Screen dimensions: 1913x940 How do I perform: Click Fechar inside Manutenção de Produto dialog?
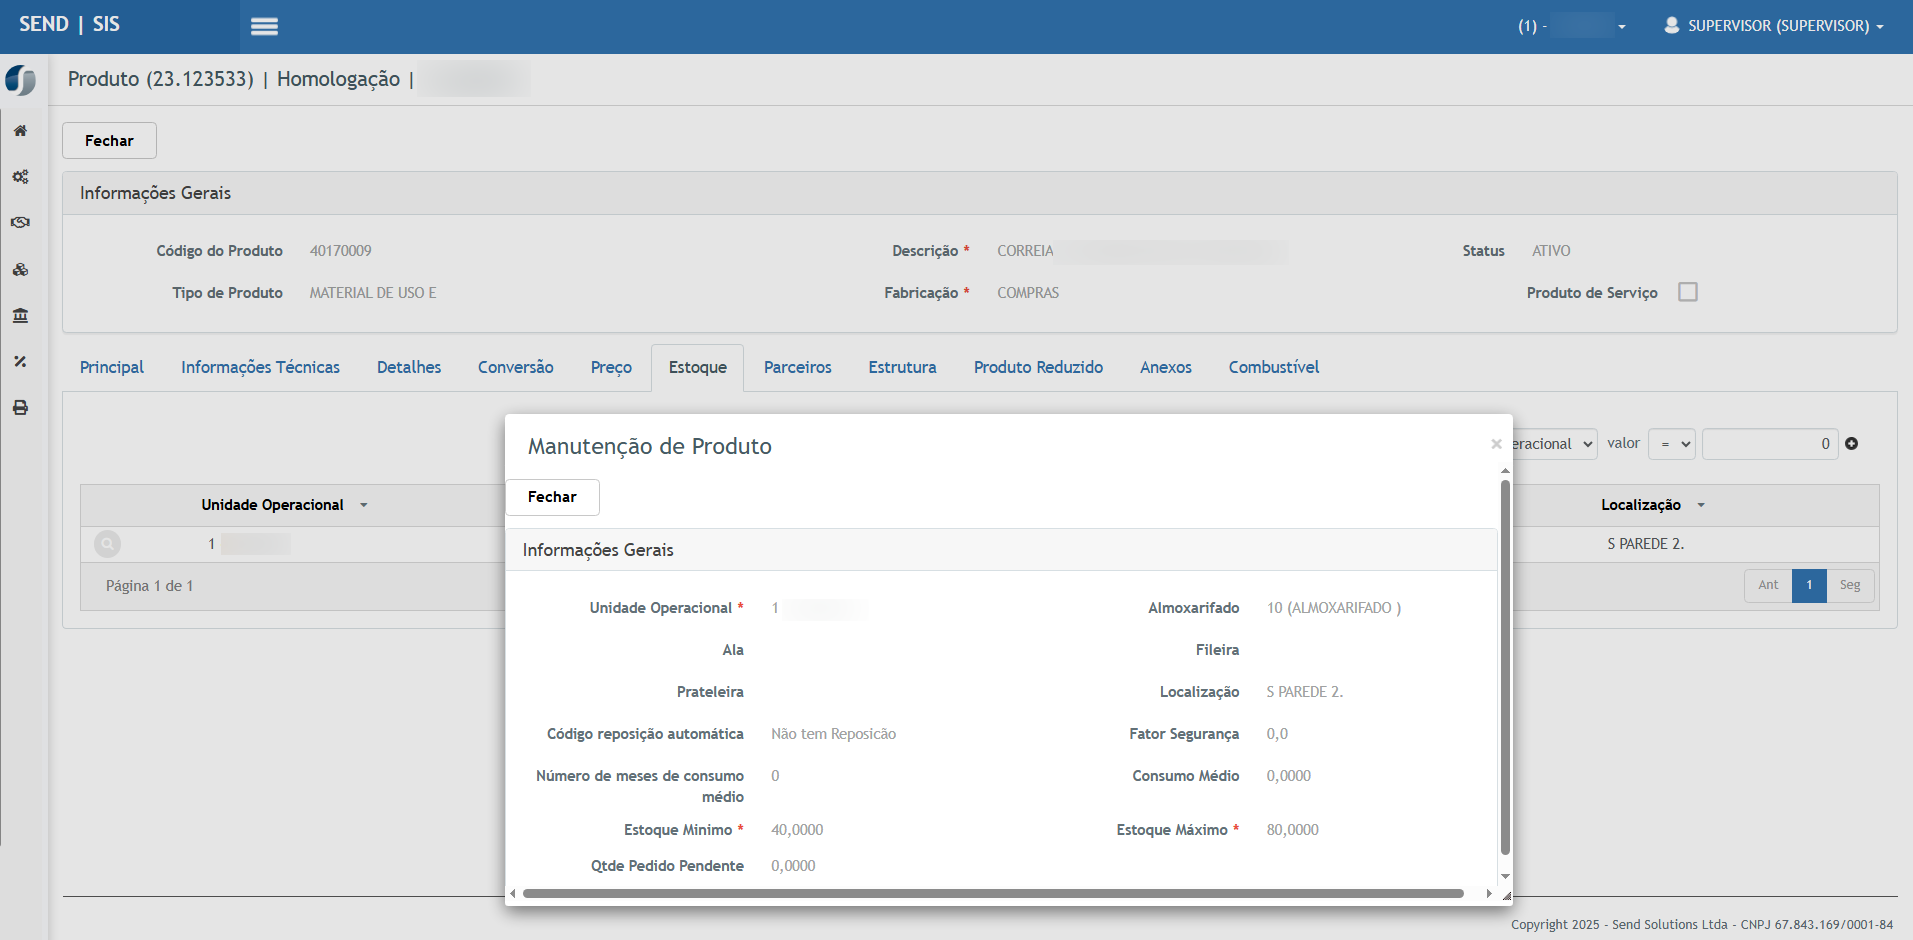click(x=552, y=497)
